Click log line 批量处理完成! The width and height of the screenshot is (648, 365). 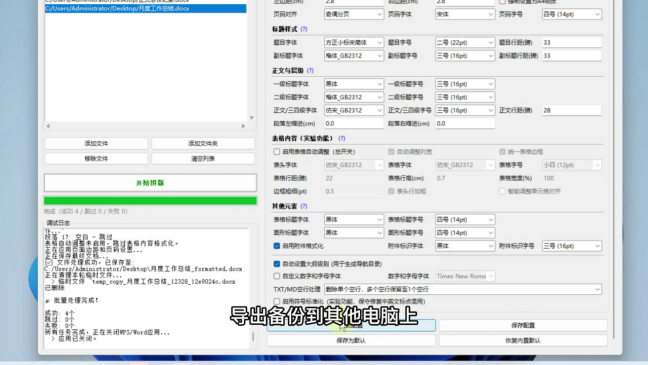pos(72,301)
